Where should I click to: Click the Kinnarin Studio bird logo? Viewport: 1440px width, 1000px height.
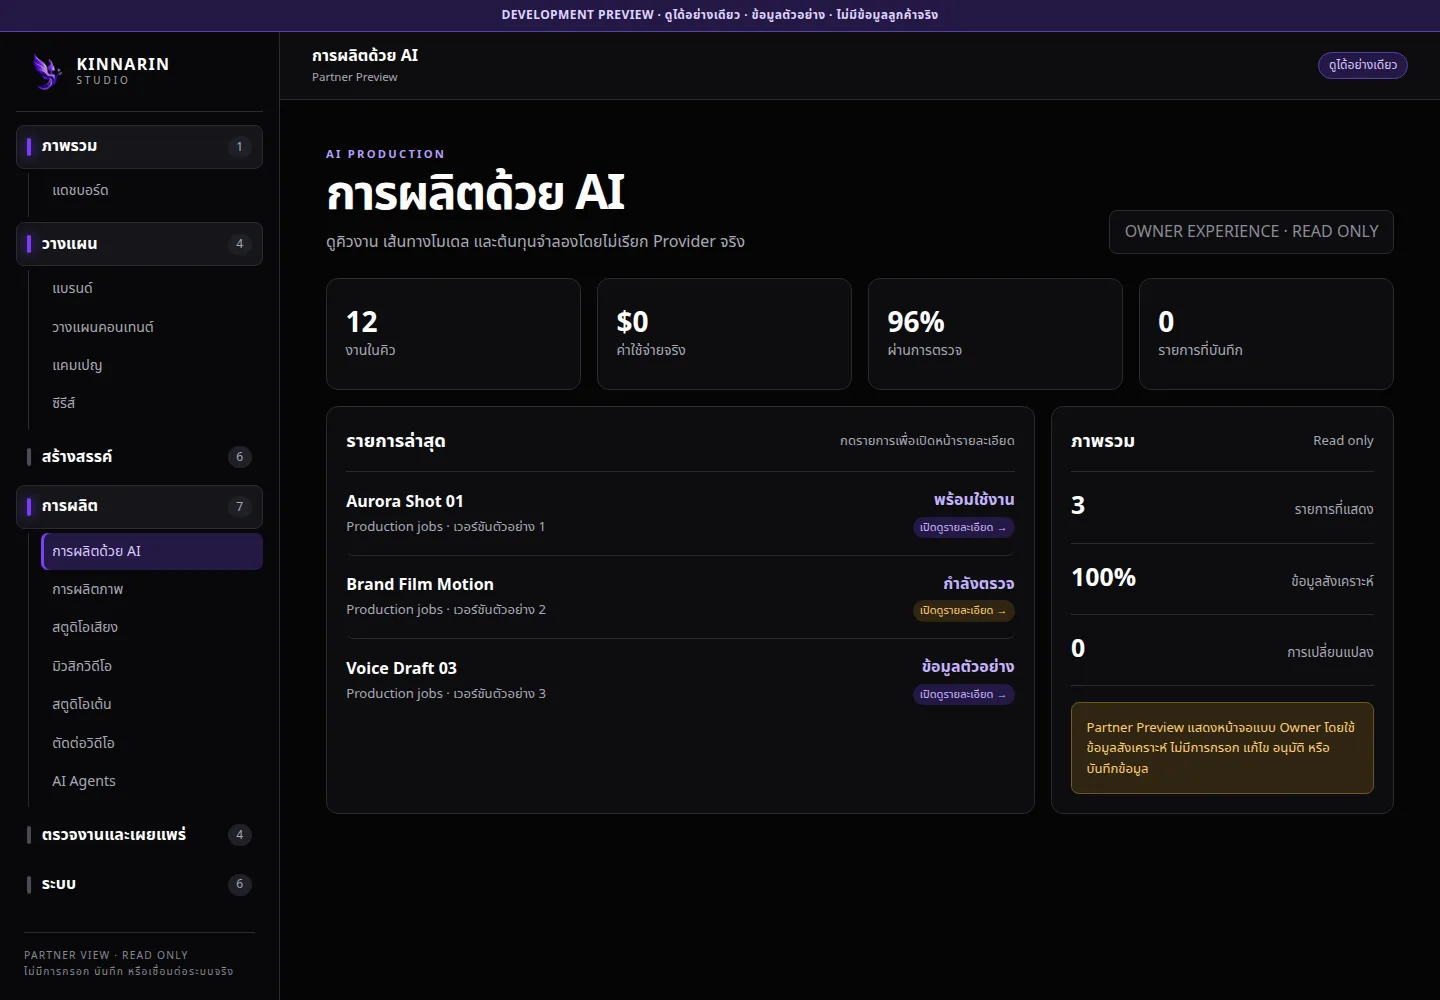[x=47, y=71]
